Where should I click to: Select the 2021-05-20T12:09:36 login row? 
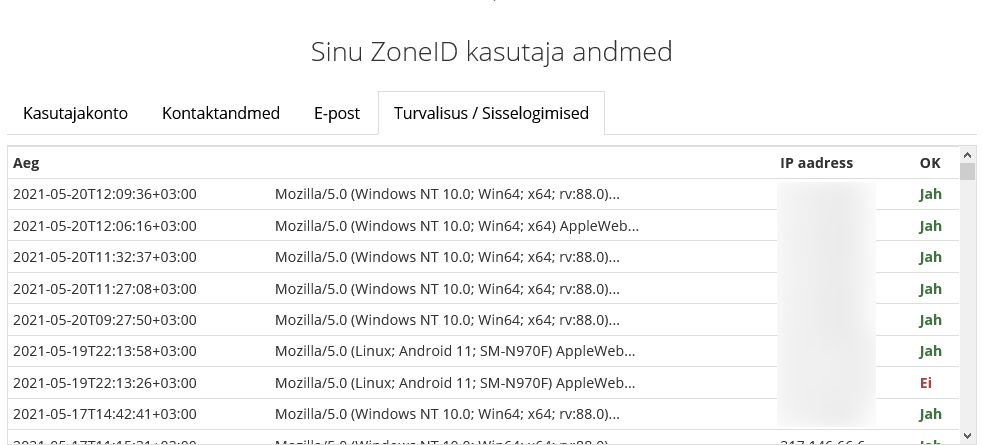tap(483, 194)
